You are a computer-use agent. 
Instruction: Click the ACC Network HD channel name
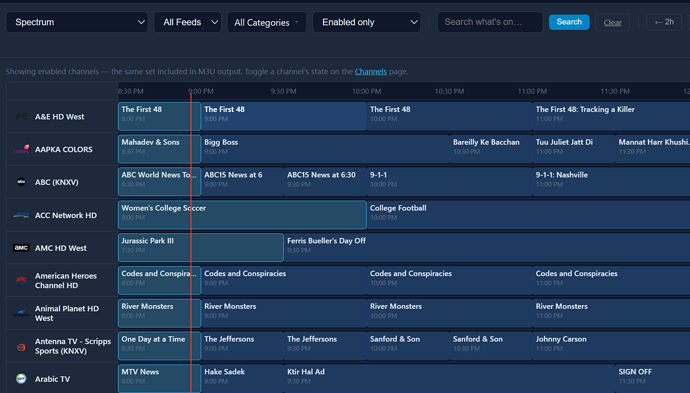click(66, 215)
